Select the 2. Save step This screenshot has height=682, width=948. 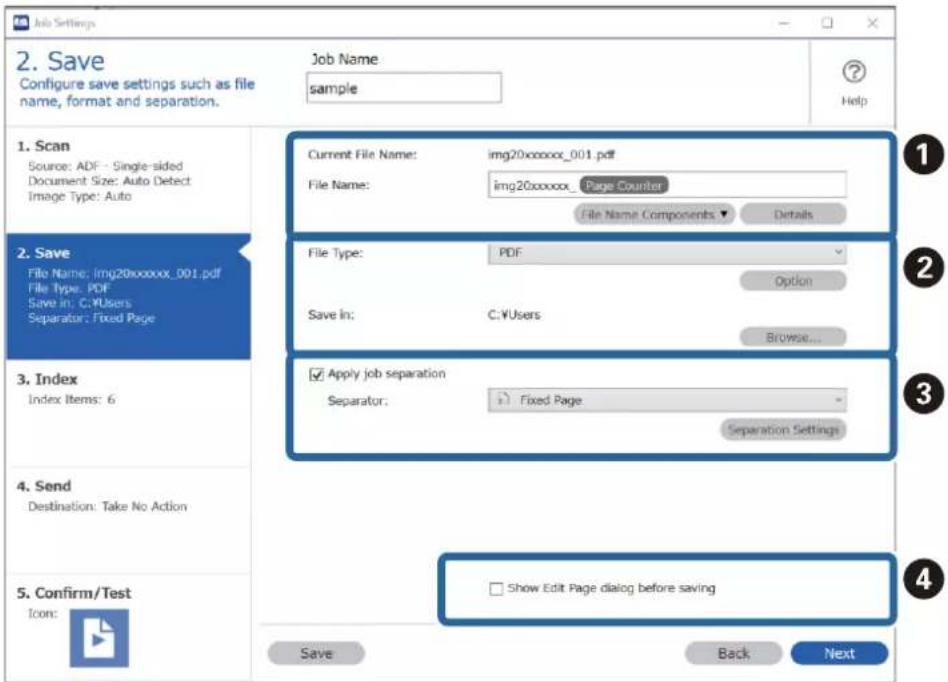pos(127,295)
